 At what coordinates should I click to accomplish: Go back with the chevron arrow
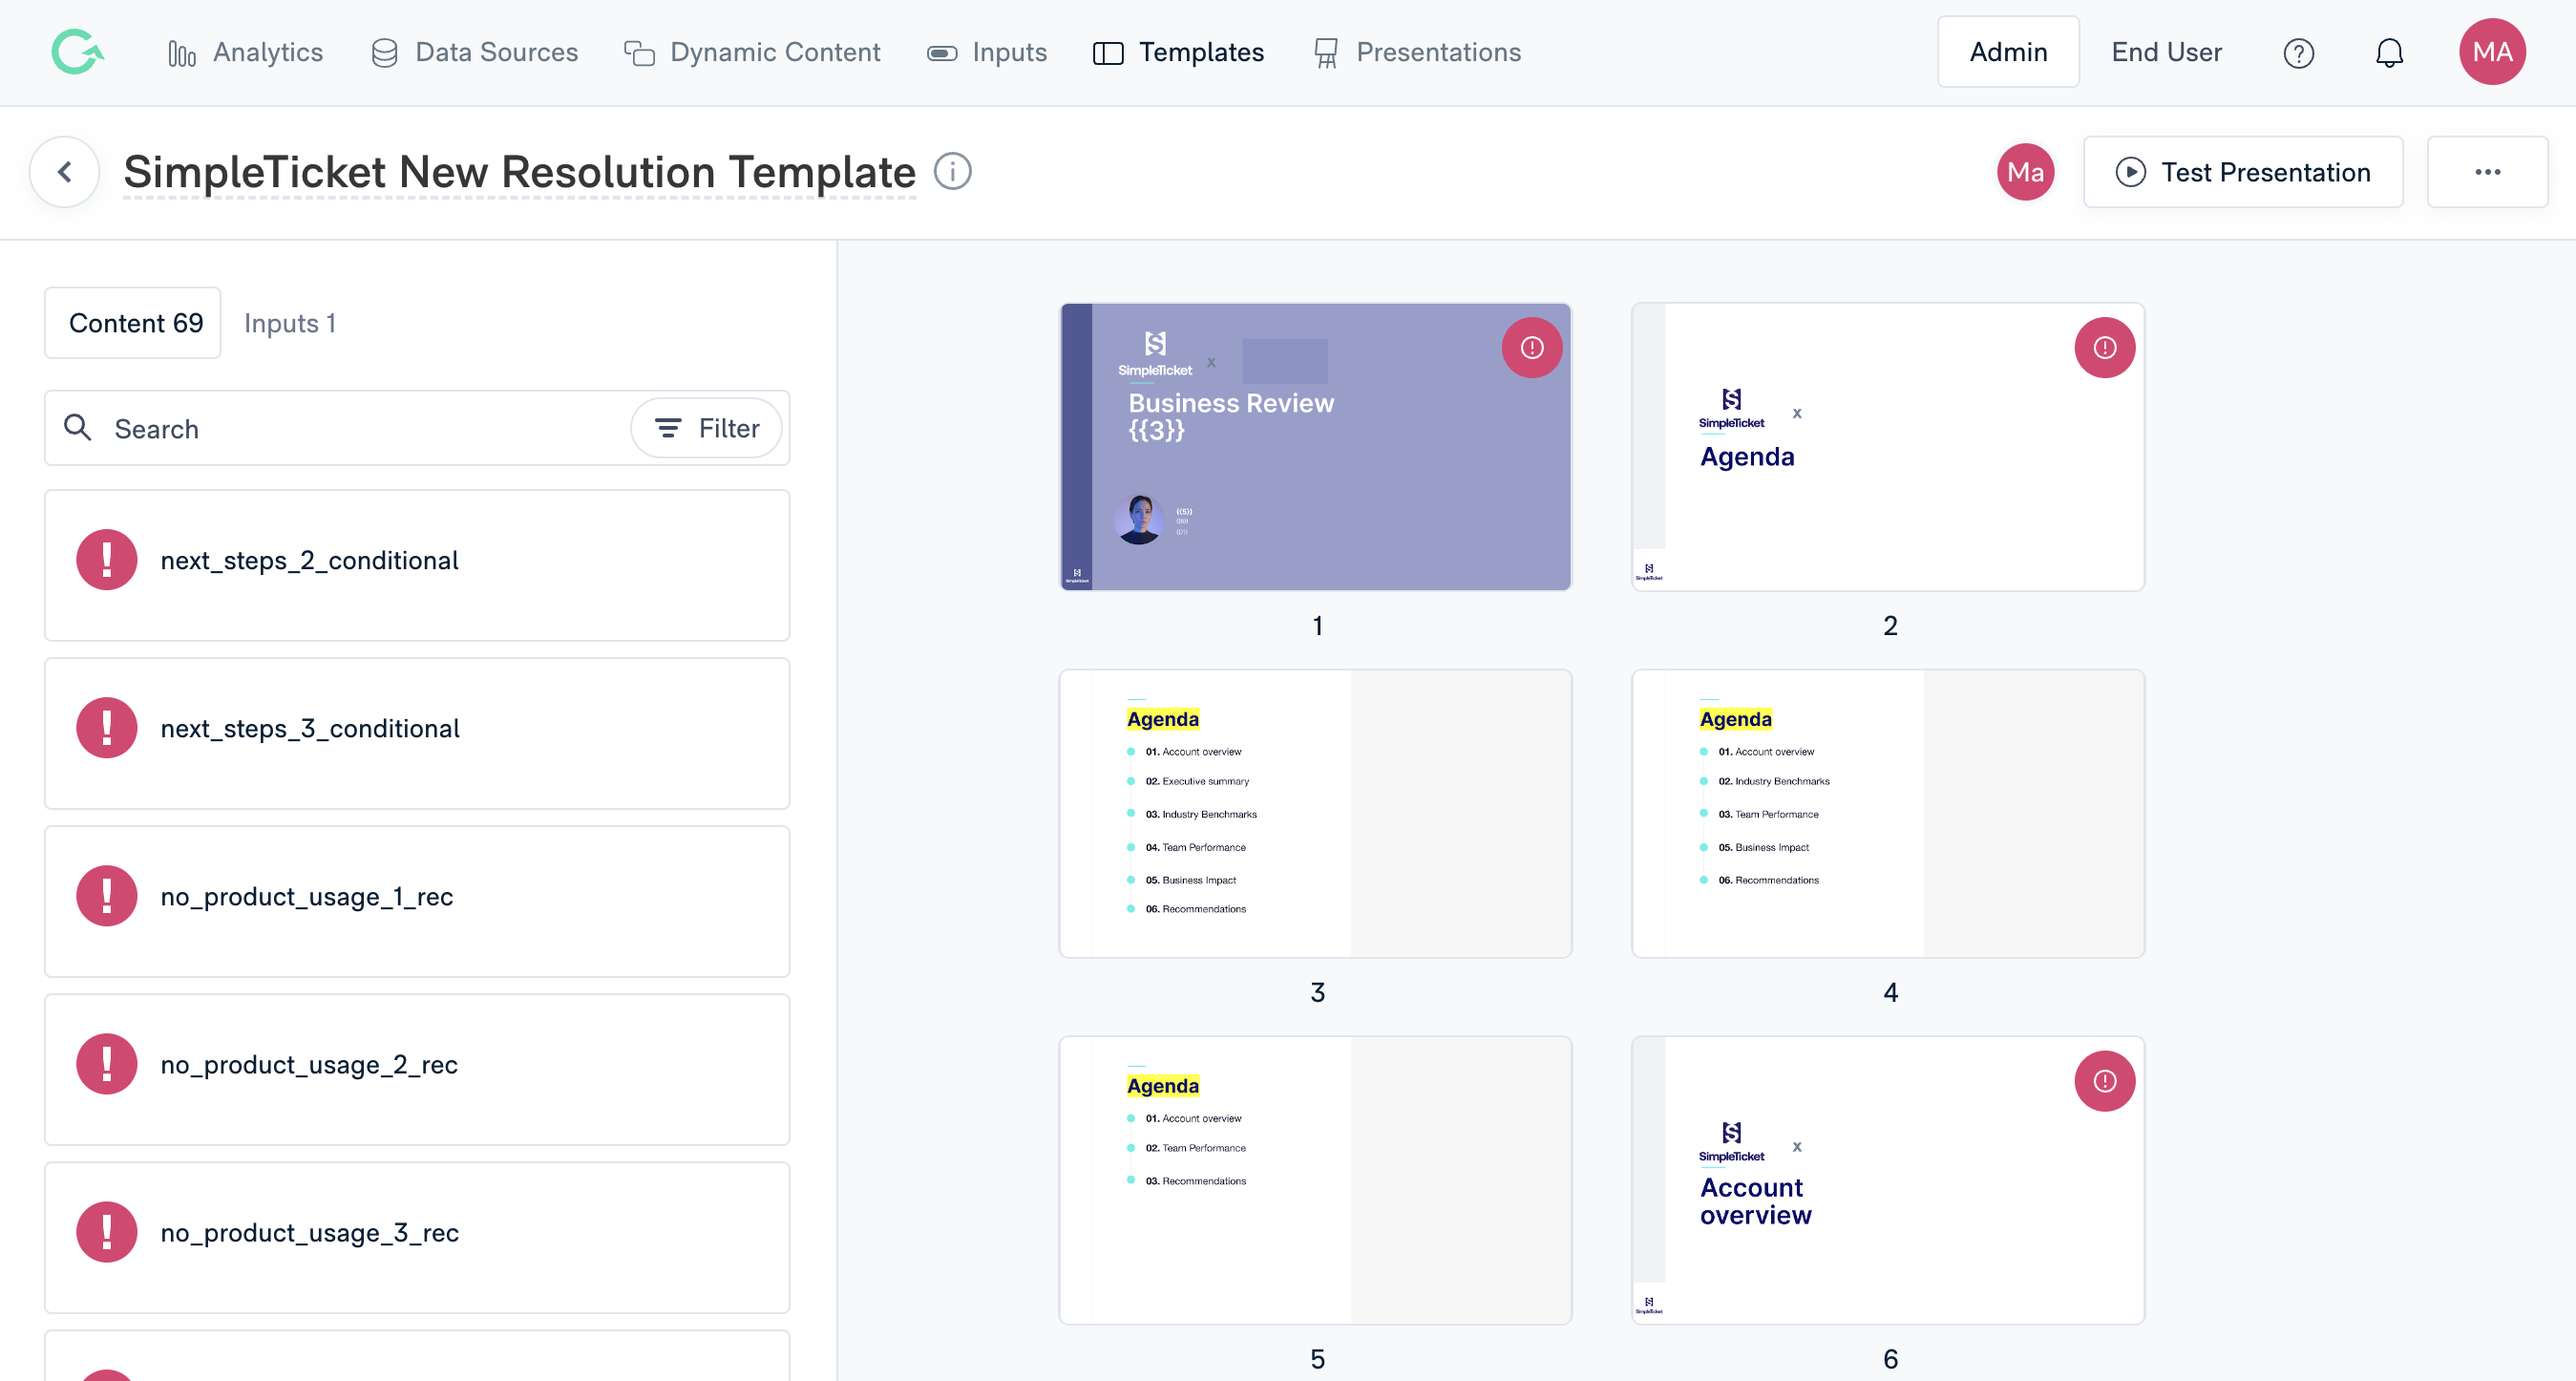65,172
